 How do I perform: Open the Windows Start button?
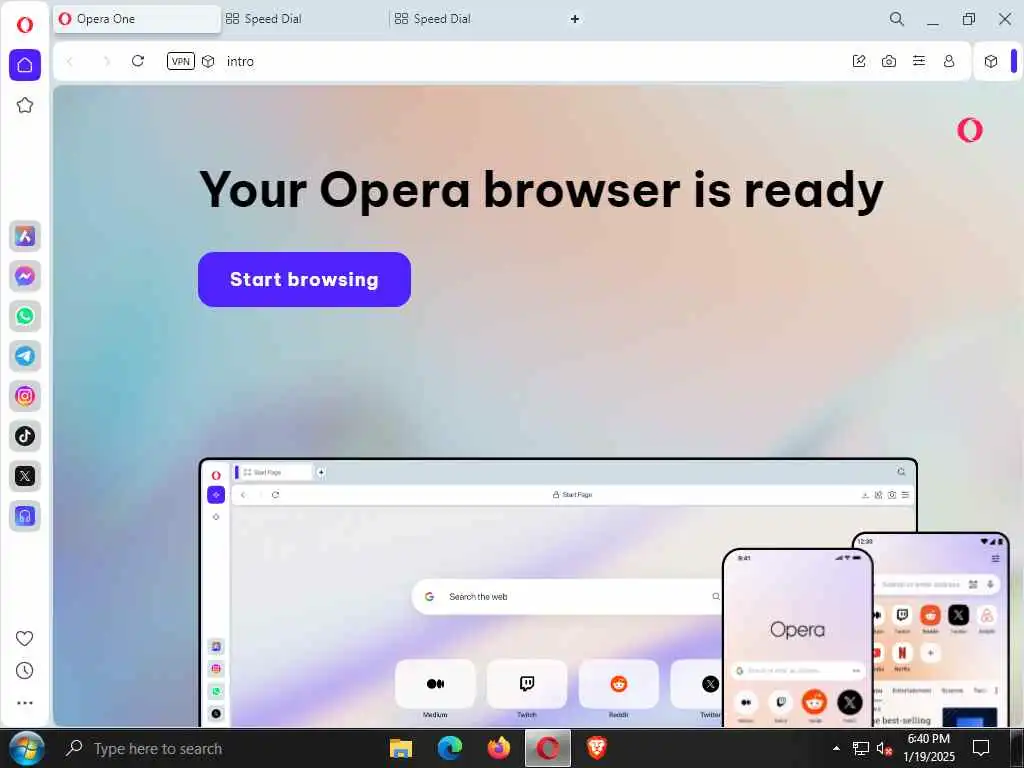27,748
